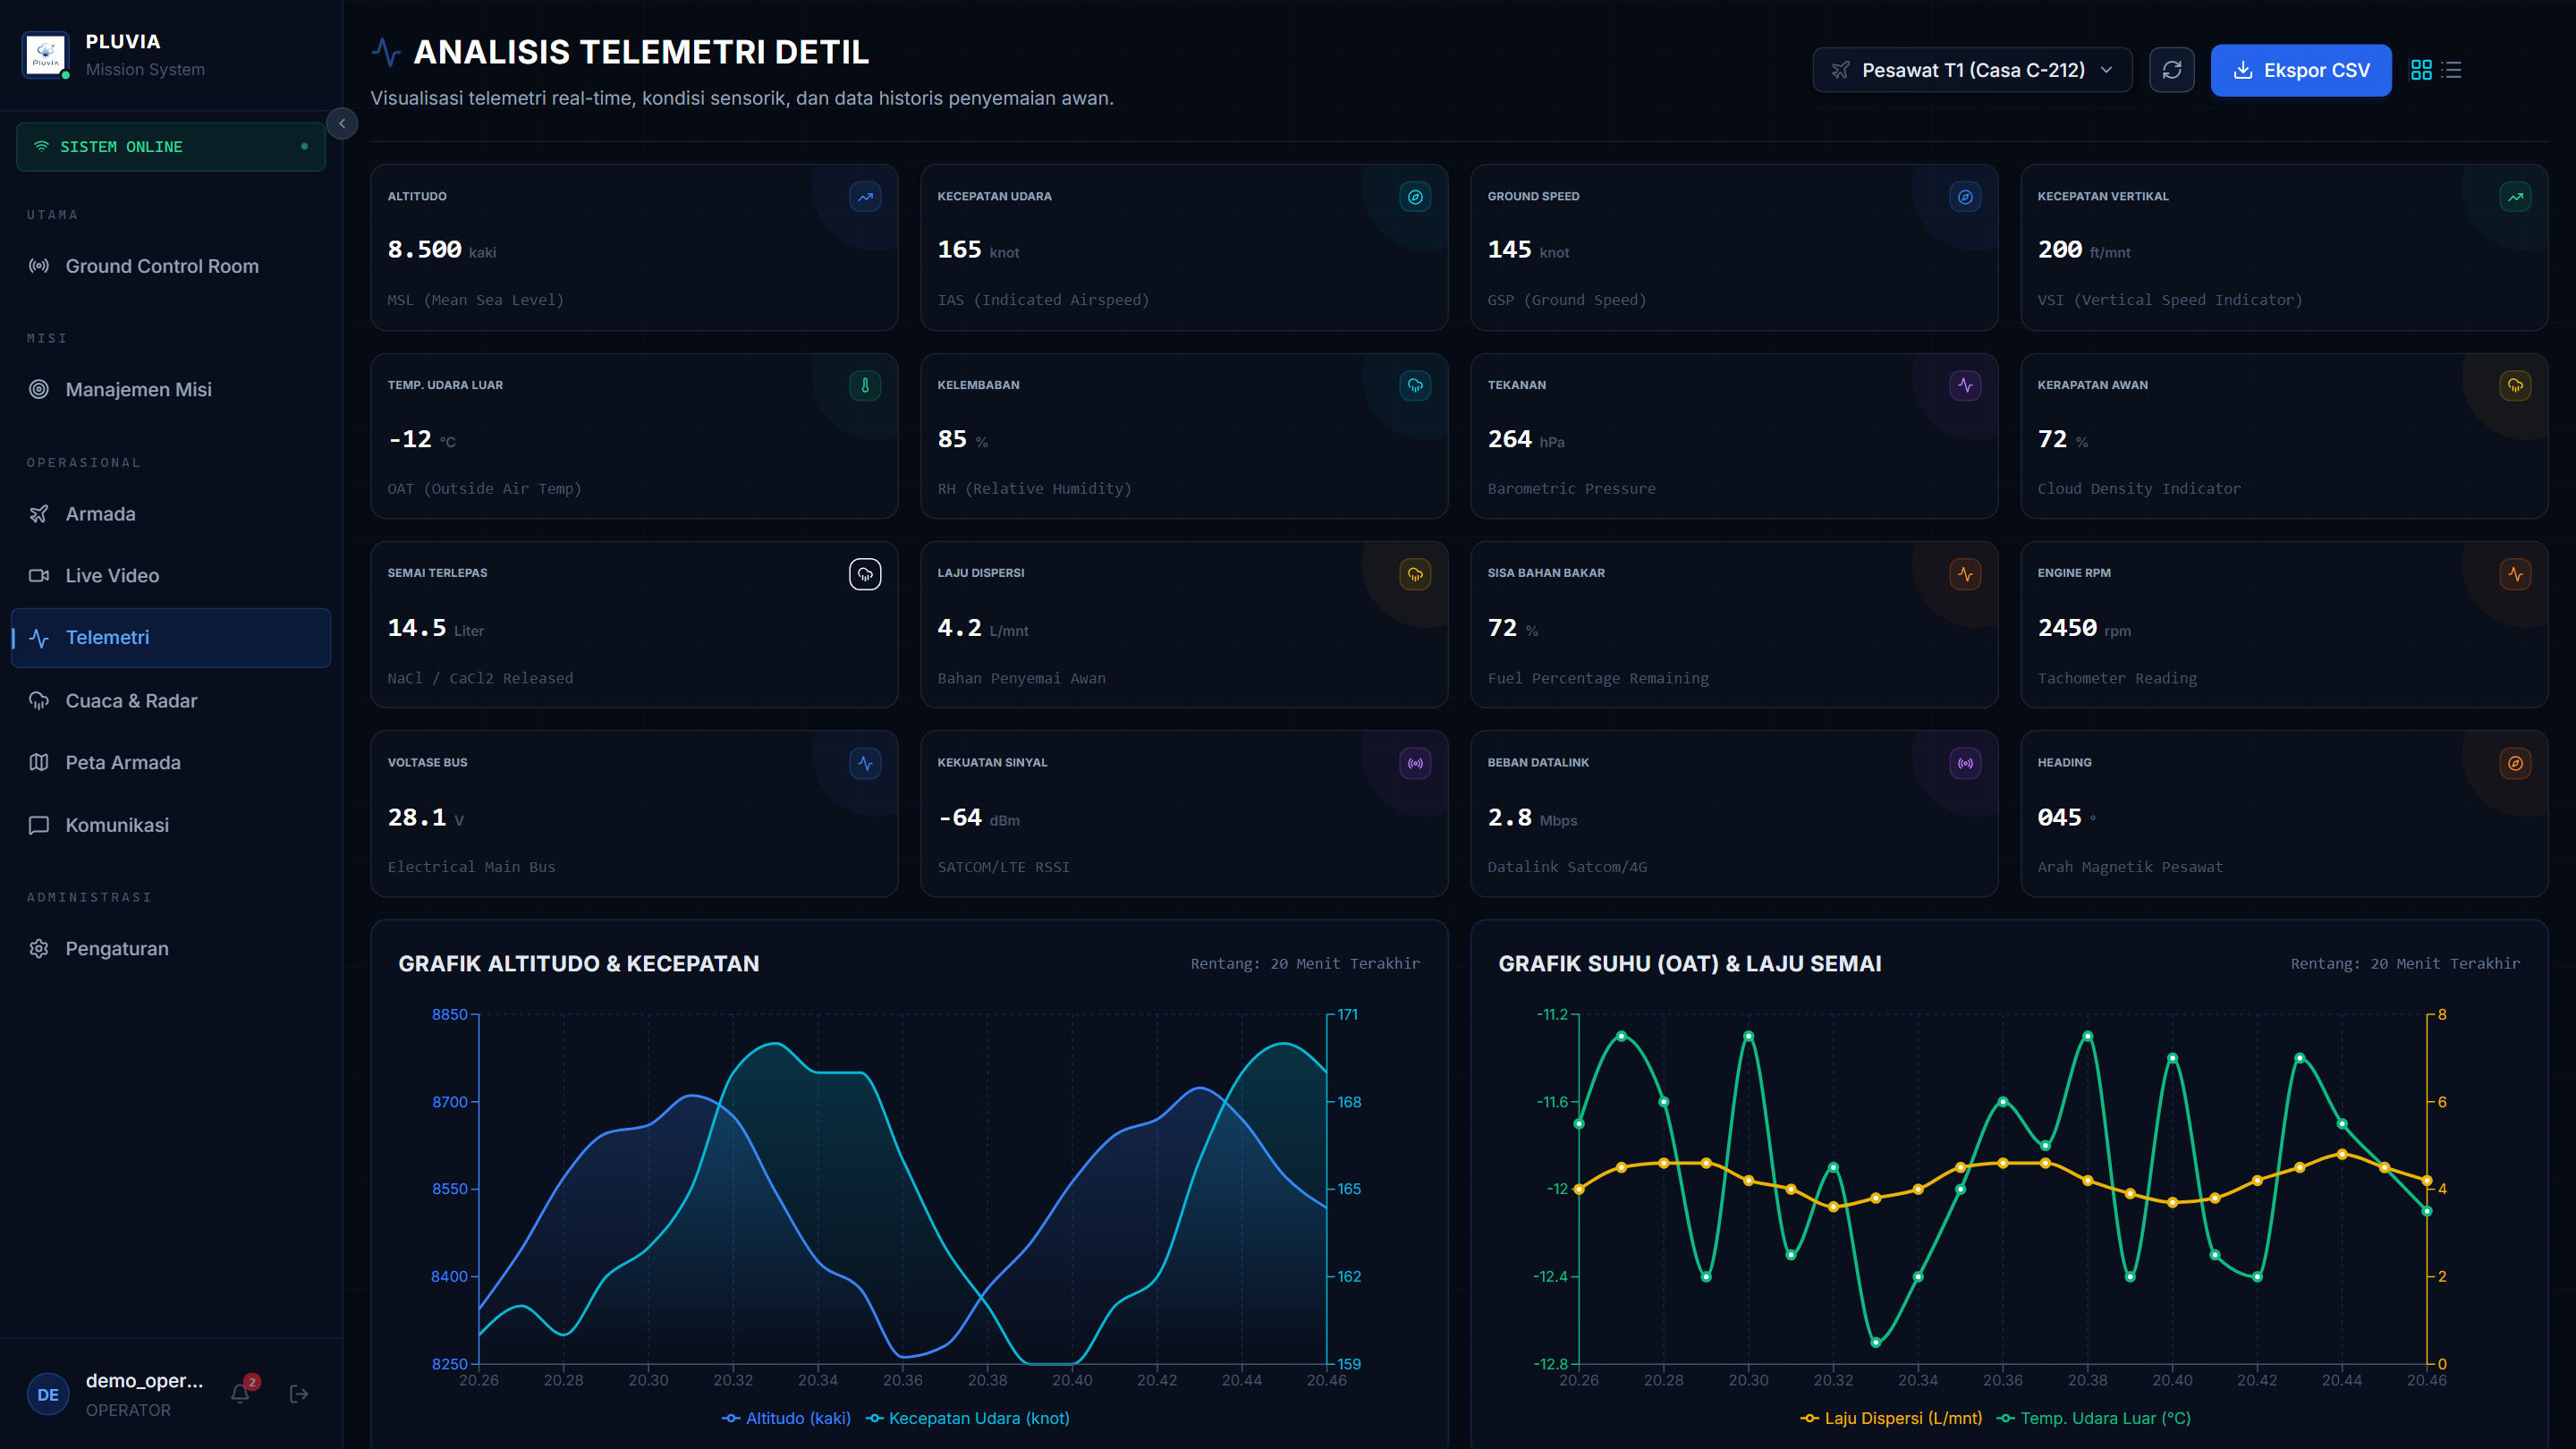Open Komunikasi section
Screen dimensions: 2576x1449
[170, 825]
